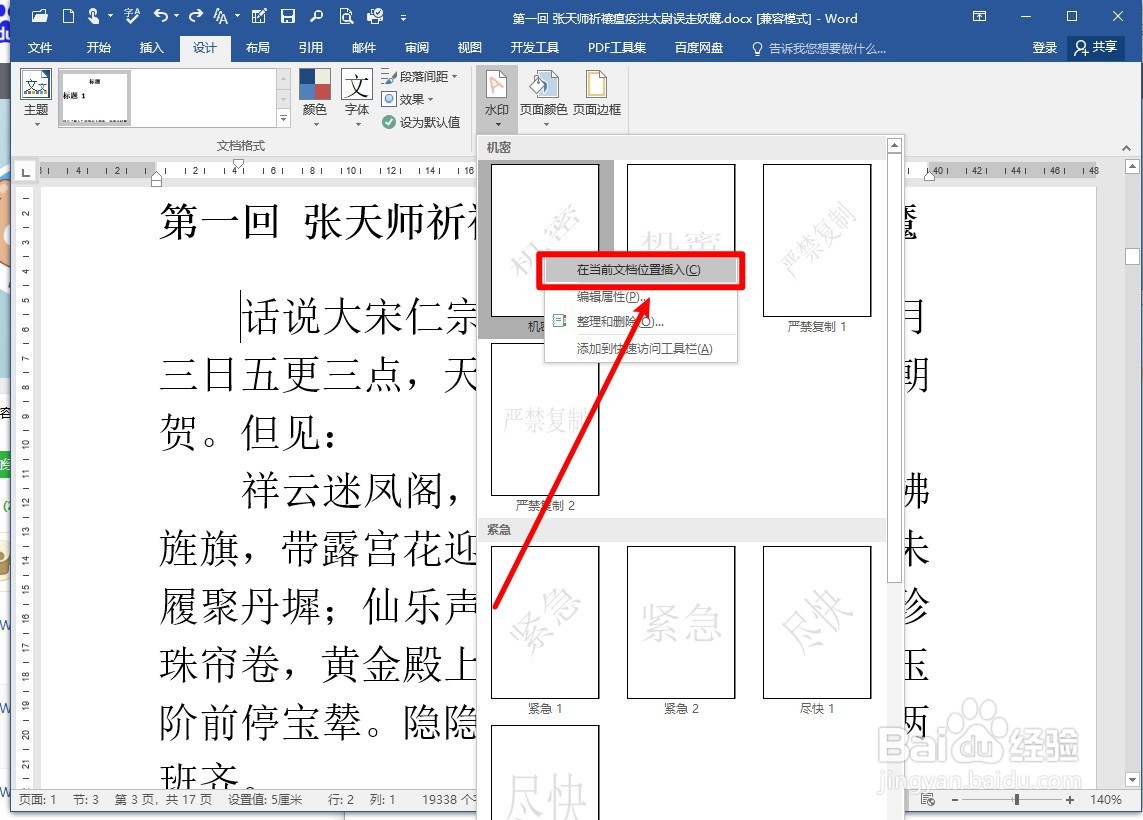Click the 登录 sign in link
Screen dimensions: 1143x820
(x=1045, y=47)
